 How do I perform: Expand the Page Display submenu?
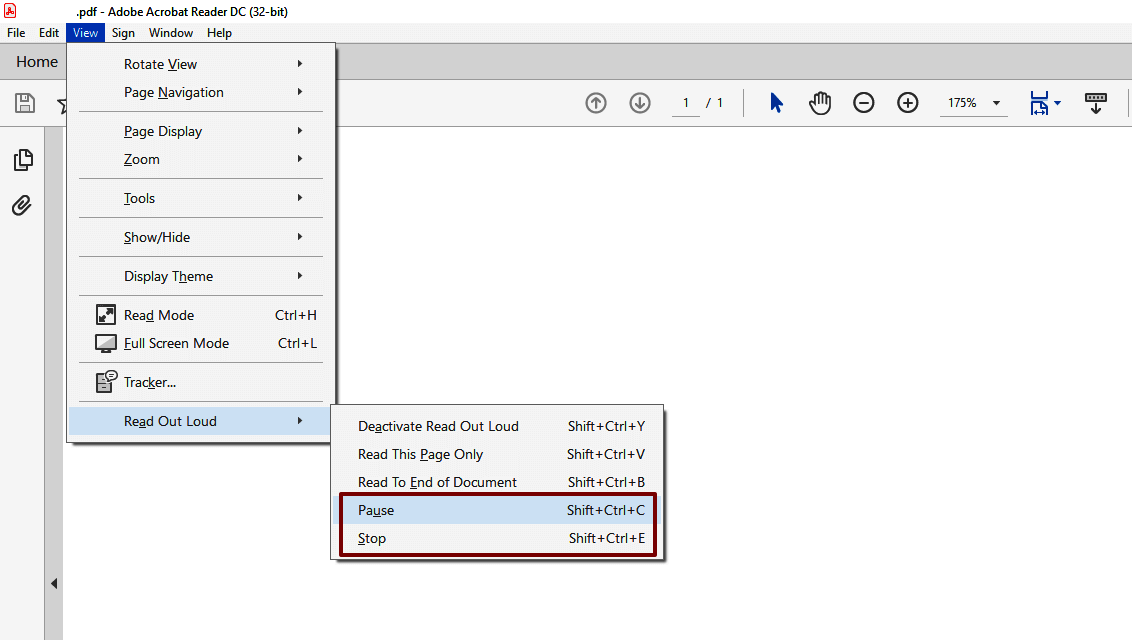tap(163, 130)
